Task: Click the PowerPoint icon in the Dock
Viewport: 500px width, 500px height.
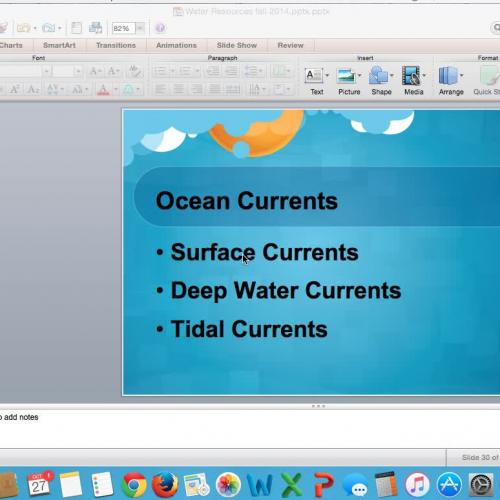Action: [x=323, y=485]
